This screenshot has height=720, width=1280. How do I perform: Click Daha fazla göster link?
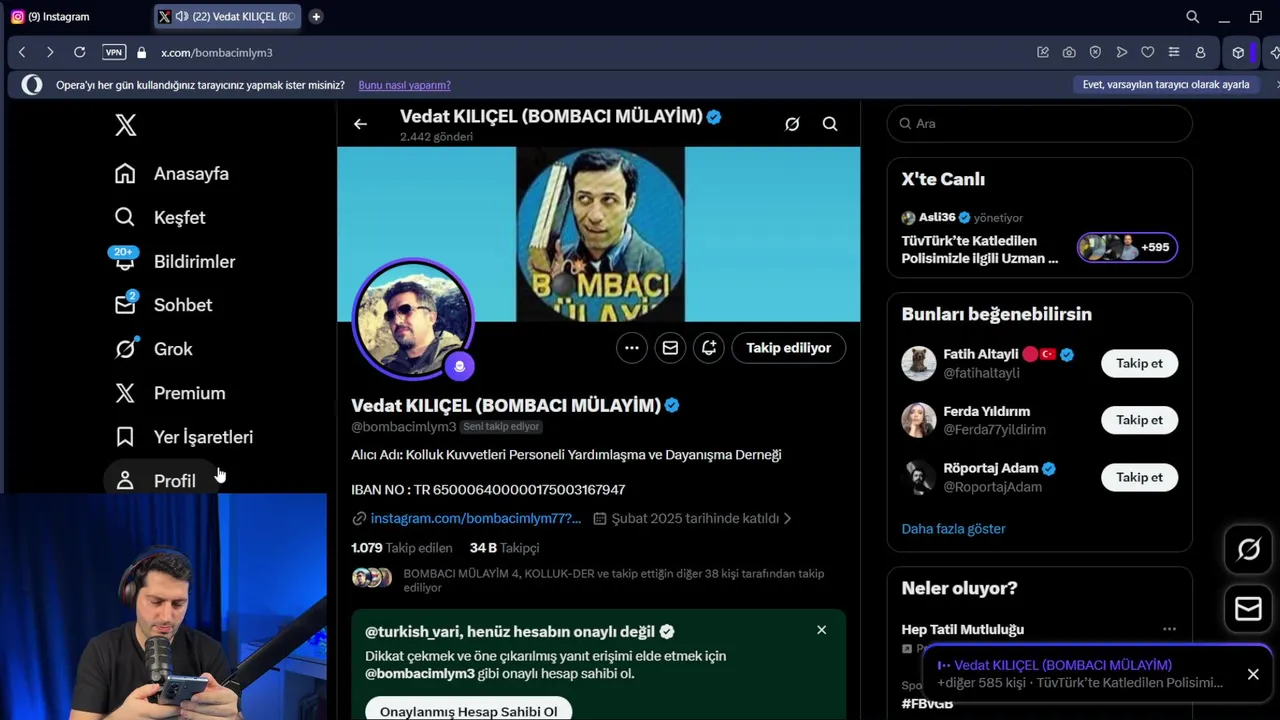click(x=953, y=528)
